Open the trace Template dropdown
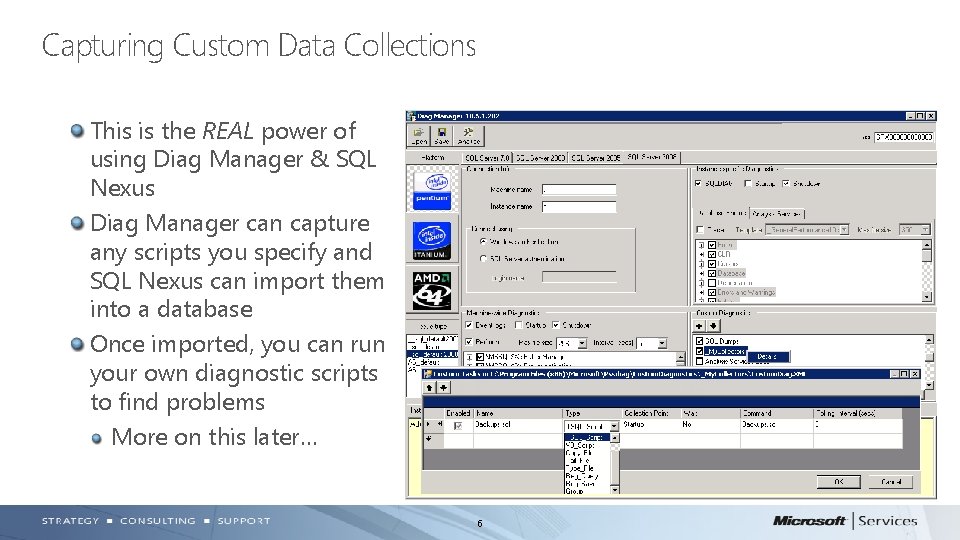Image resolution: width=960 pixels, height=540 pixels. (x=844, y=230)
